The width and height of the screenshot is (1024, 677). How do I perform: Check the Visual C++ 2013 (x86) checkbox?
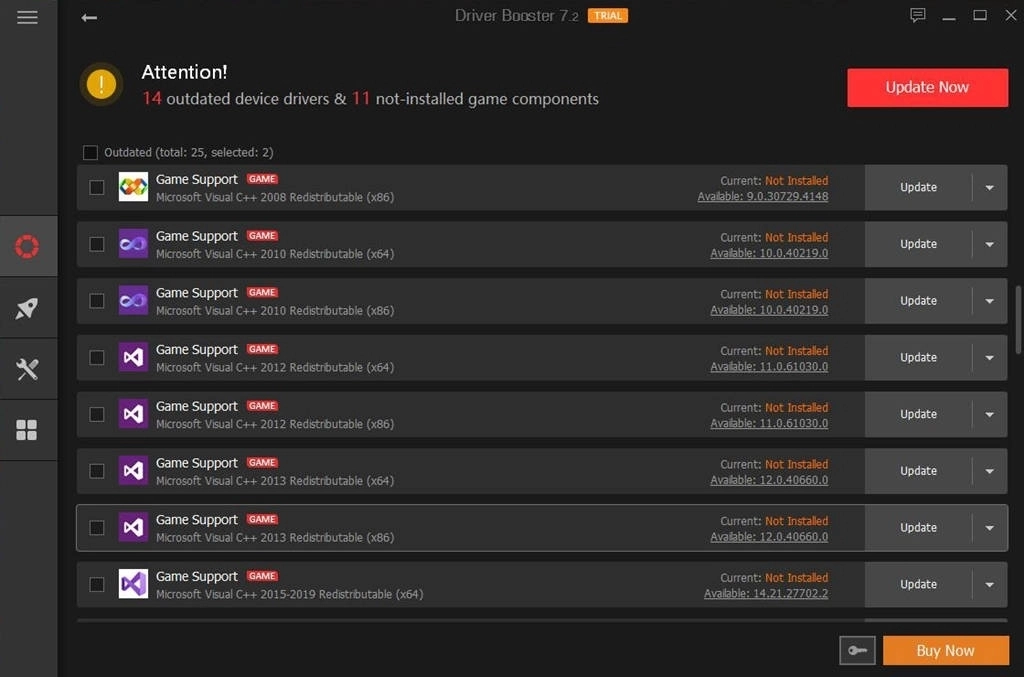[97, 527]
